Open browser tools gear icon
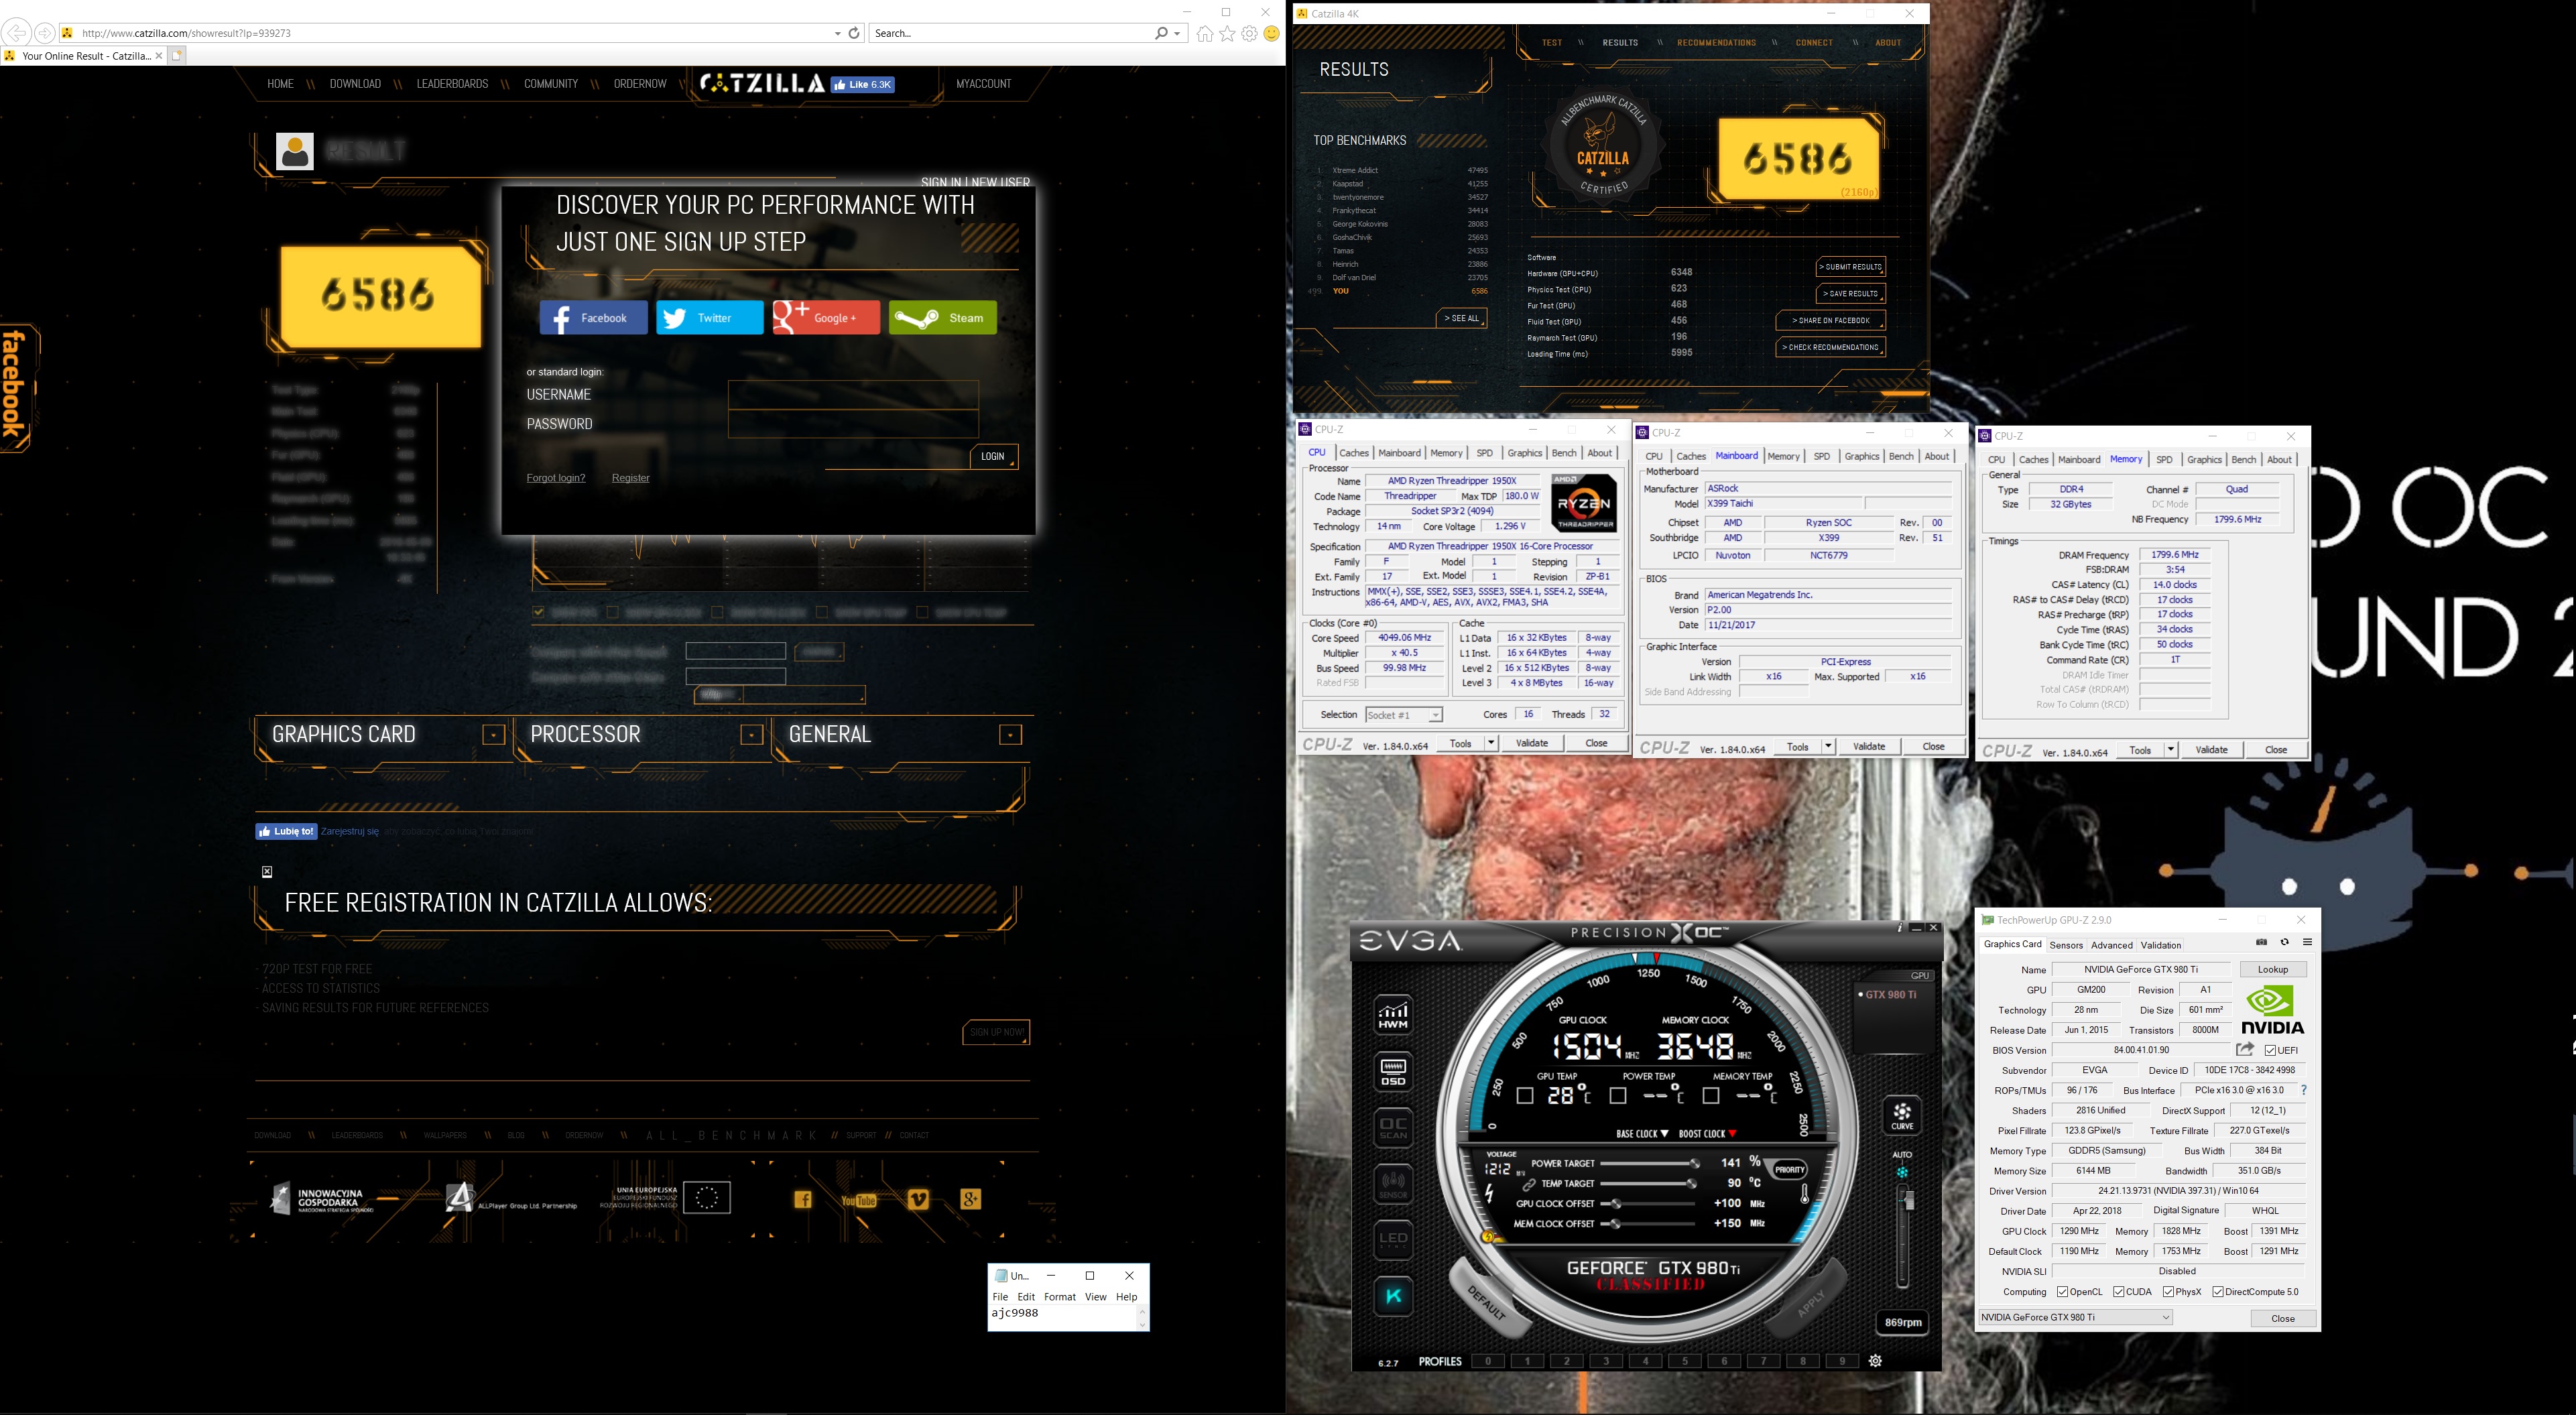Screen dimensions: 2576x1415 1250,34
